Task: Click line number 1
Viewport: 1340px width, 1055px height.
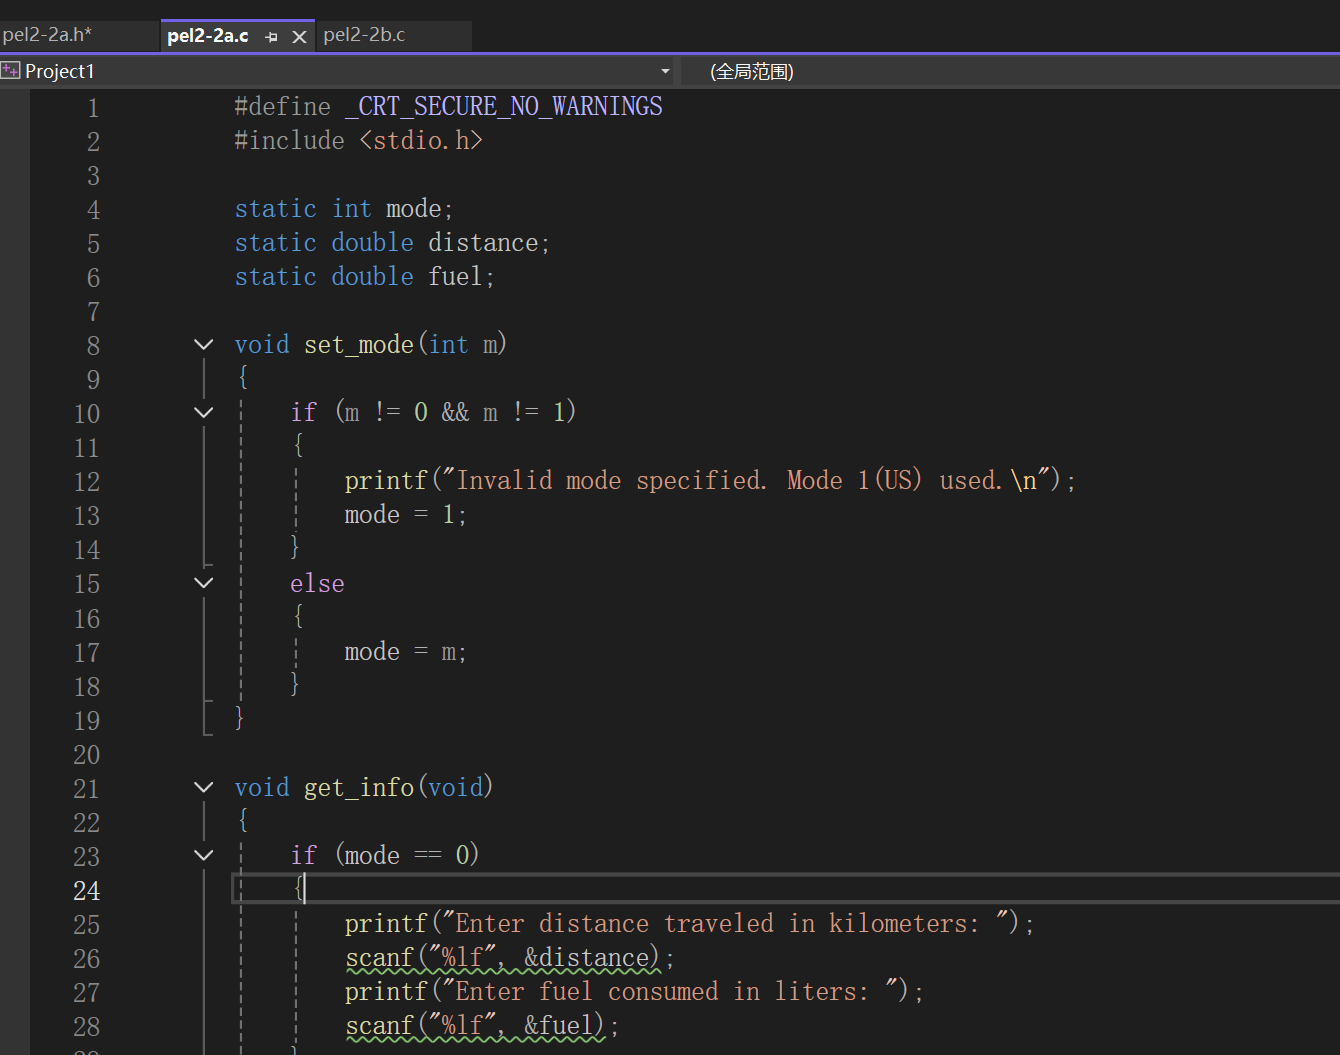Action: tap(93, 107)
